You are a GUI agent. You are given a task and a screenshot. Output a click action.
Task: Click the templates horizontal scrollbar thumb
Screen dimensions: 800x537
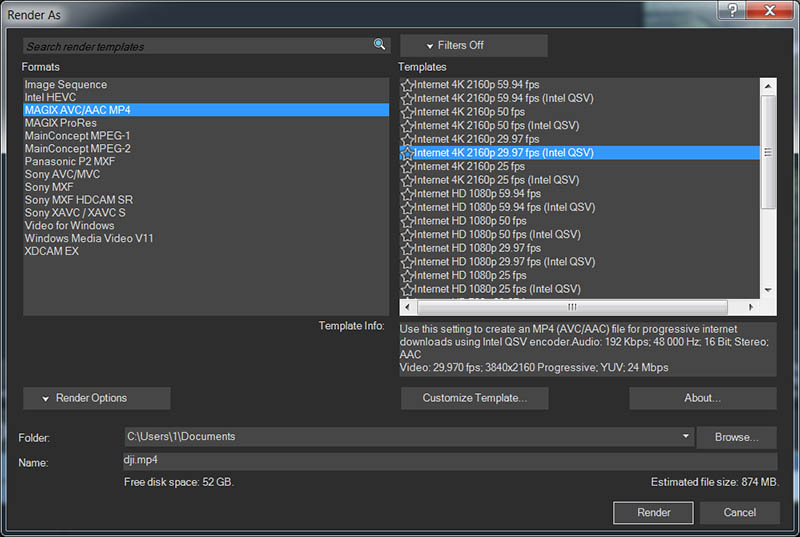click(572, 307)
